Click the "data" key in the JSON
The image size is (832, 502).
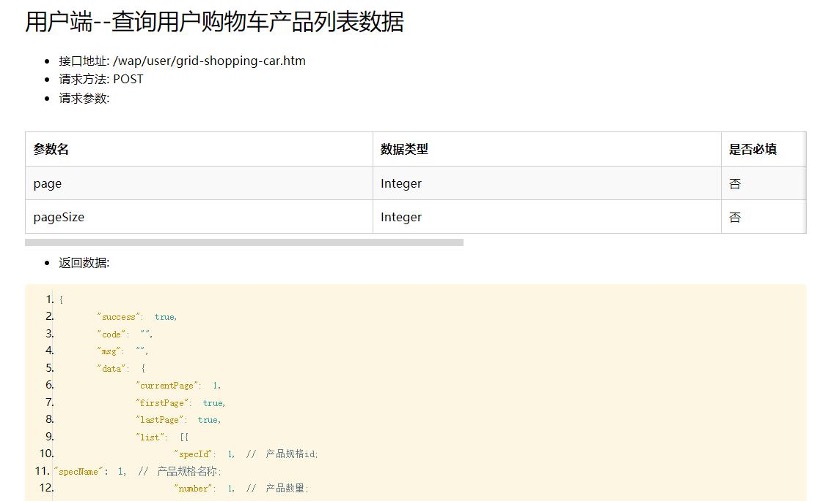[112, 368]
